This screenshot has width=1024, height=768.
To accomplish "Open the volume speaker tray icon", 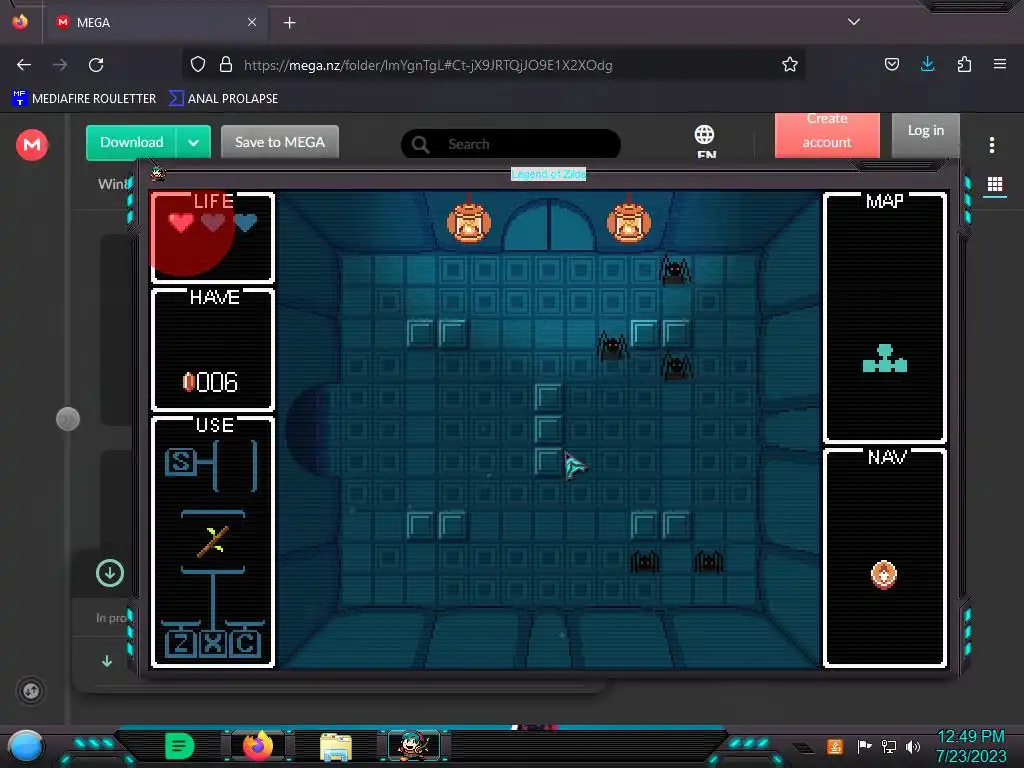I will 913,746.
